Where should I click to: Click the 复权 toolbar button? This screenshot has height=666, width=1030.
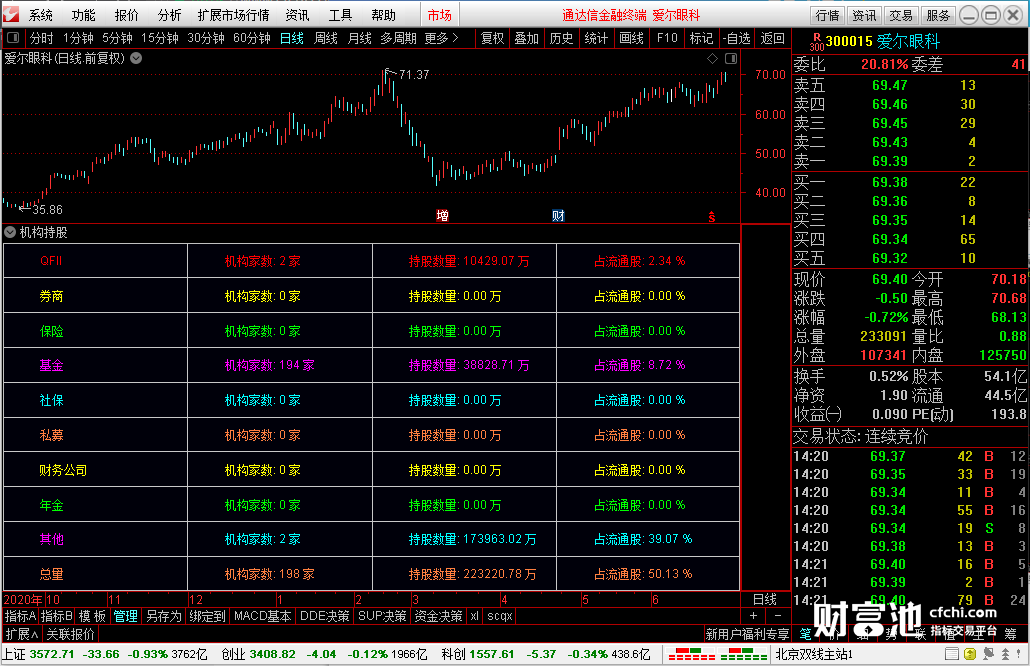pos(493,38)
